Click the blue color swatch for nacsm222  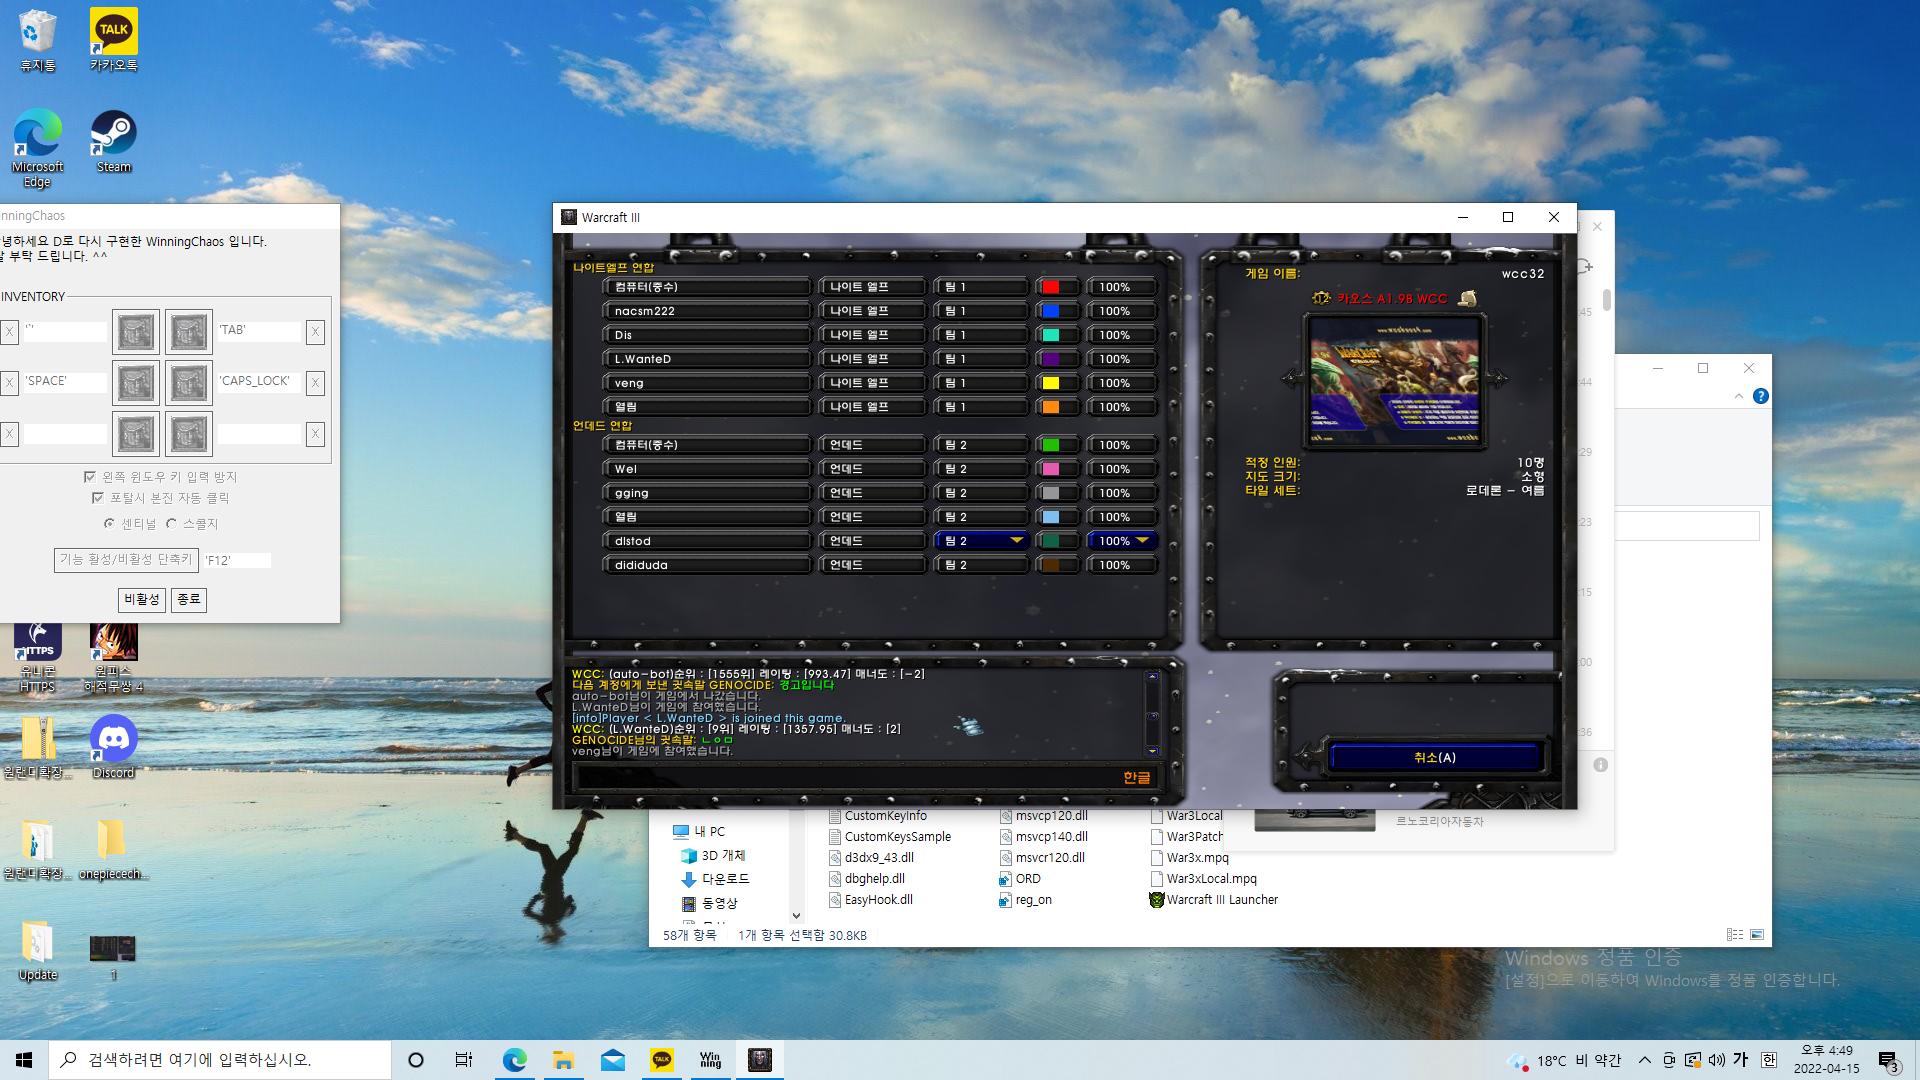point(1051,311)
